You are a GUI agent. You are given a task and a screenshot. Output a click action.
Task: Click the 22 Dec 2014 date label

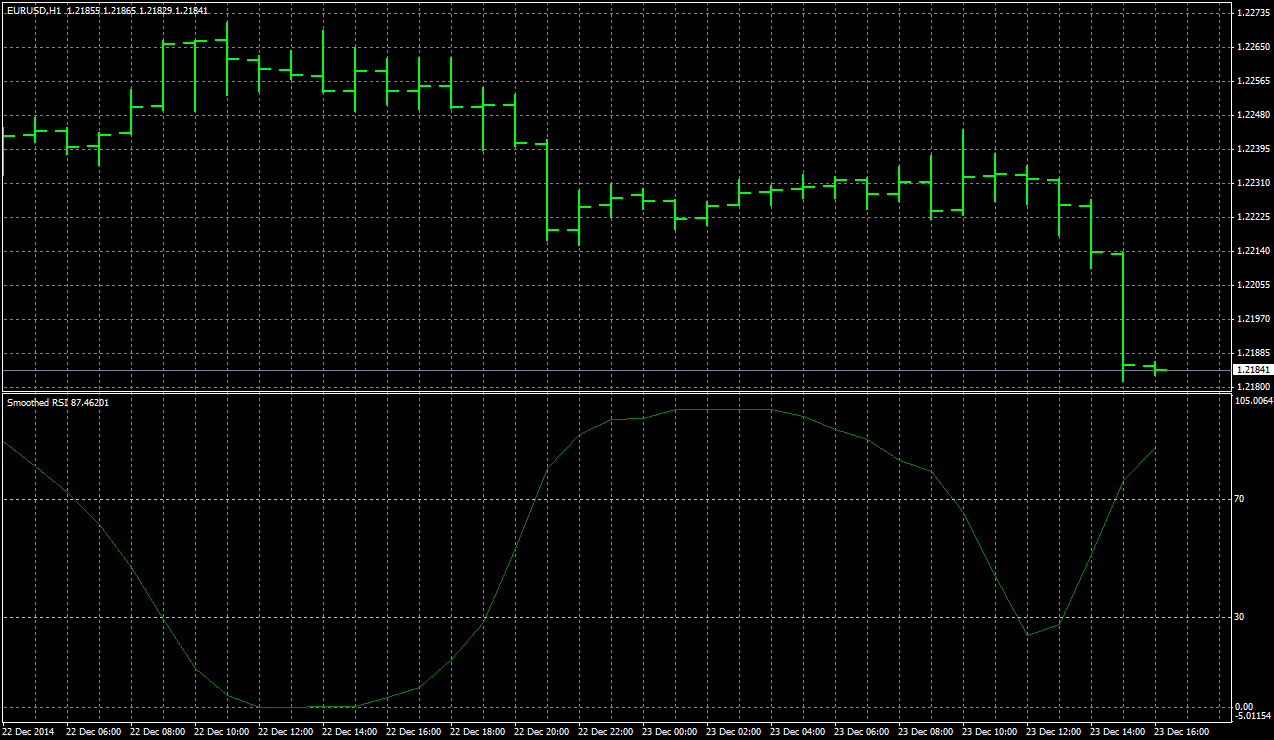pyautogui.click(x=26, y=732)
